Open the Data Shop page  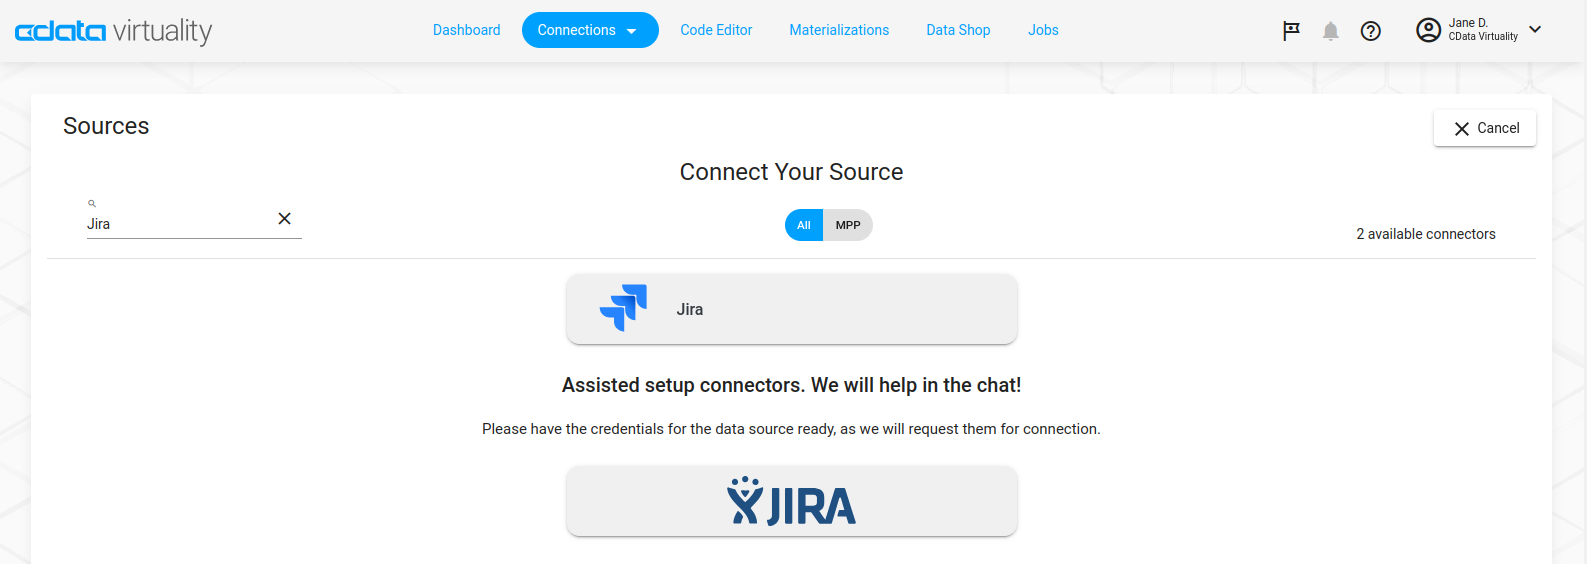pyautogui.click(x=958, y=30)
